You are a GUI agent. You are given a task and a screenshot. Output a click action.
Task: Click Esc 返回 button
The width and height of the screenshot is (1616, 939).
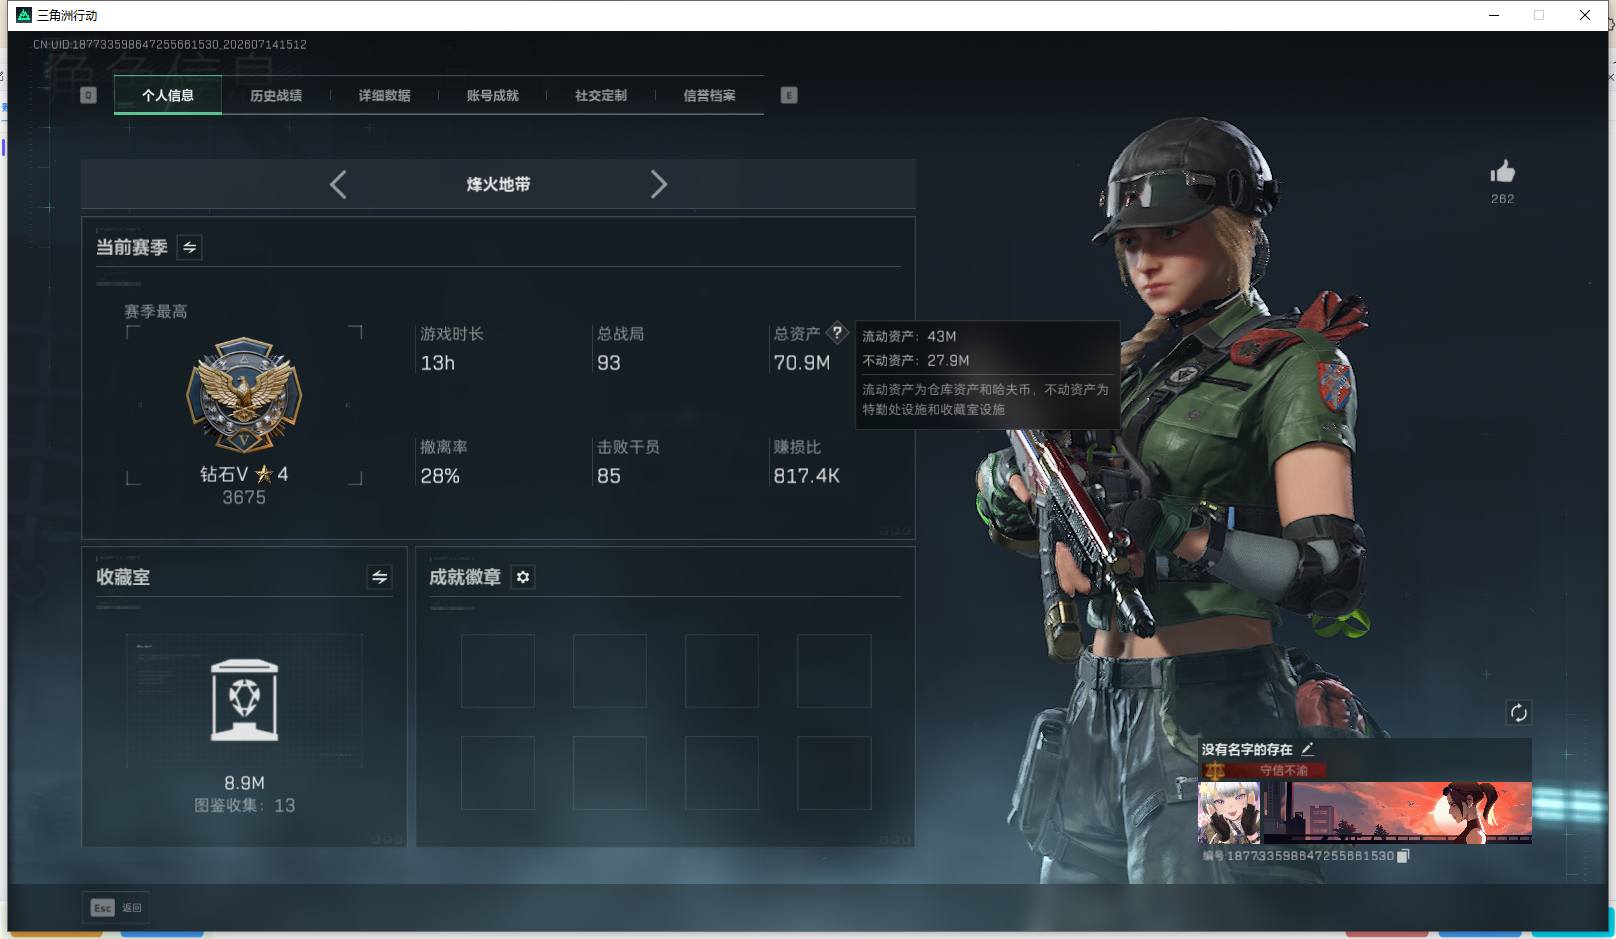click(116, 908)
